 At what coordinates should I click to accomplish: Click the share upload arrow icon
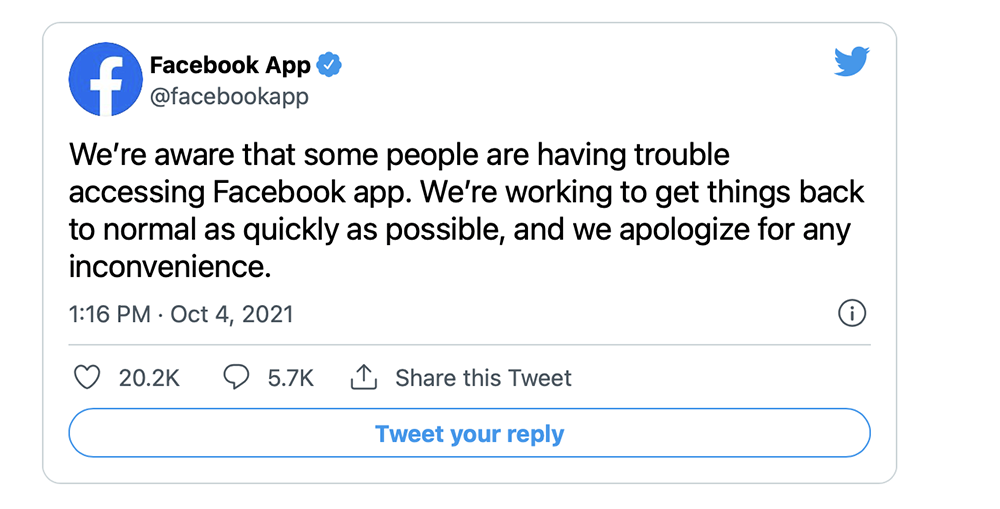click(x=364, y=378)
